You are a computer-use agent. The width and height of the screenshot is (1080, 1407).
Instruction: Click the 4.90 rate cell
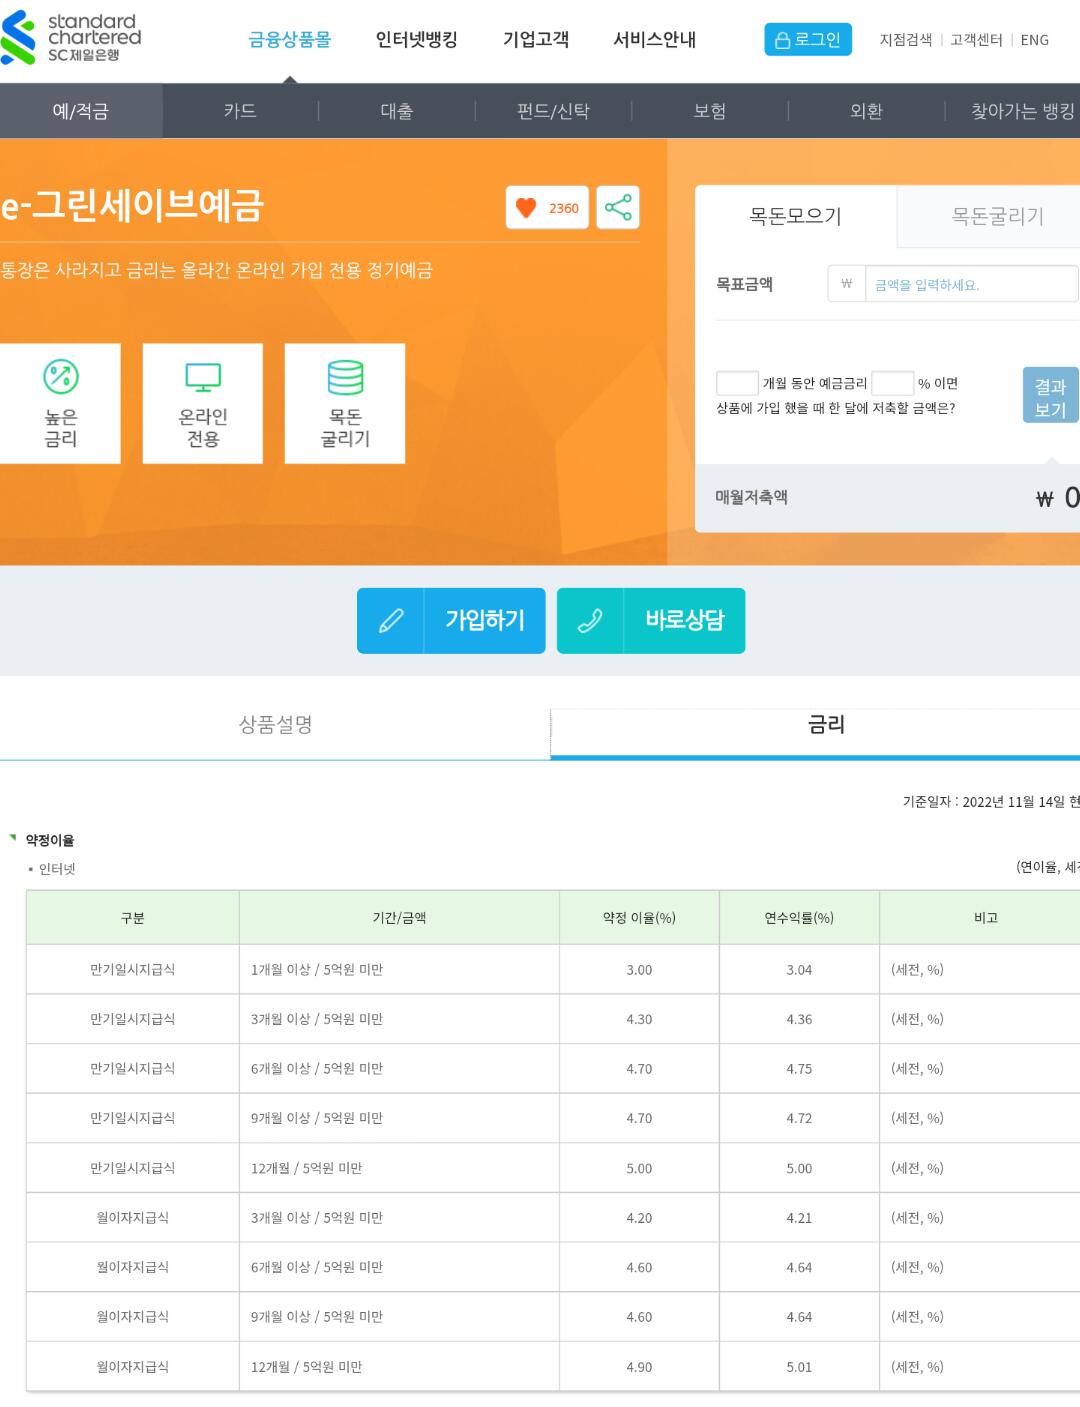tap(639, 1367)
